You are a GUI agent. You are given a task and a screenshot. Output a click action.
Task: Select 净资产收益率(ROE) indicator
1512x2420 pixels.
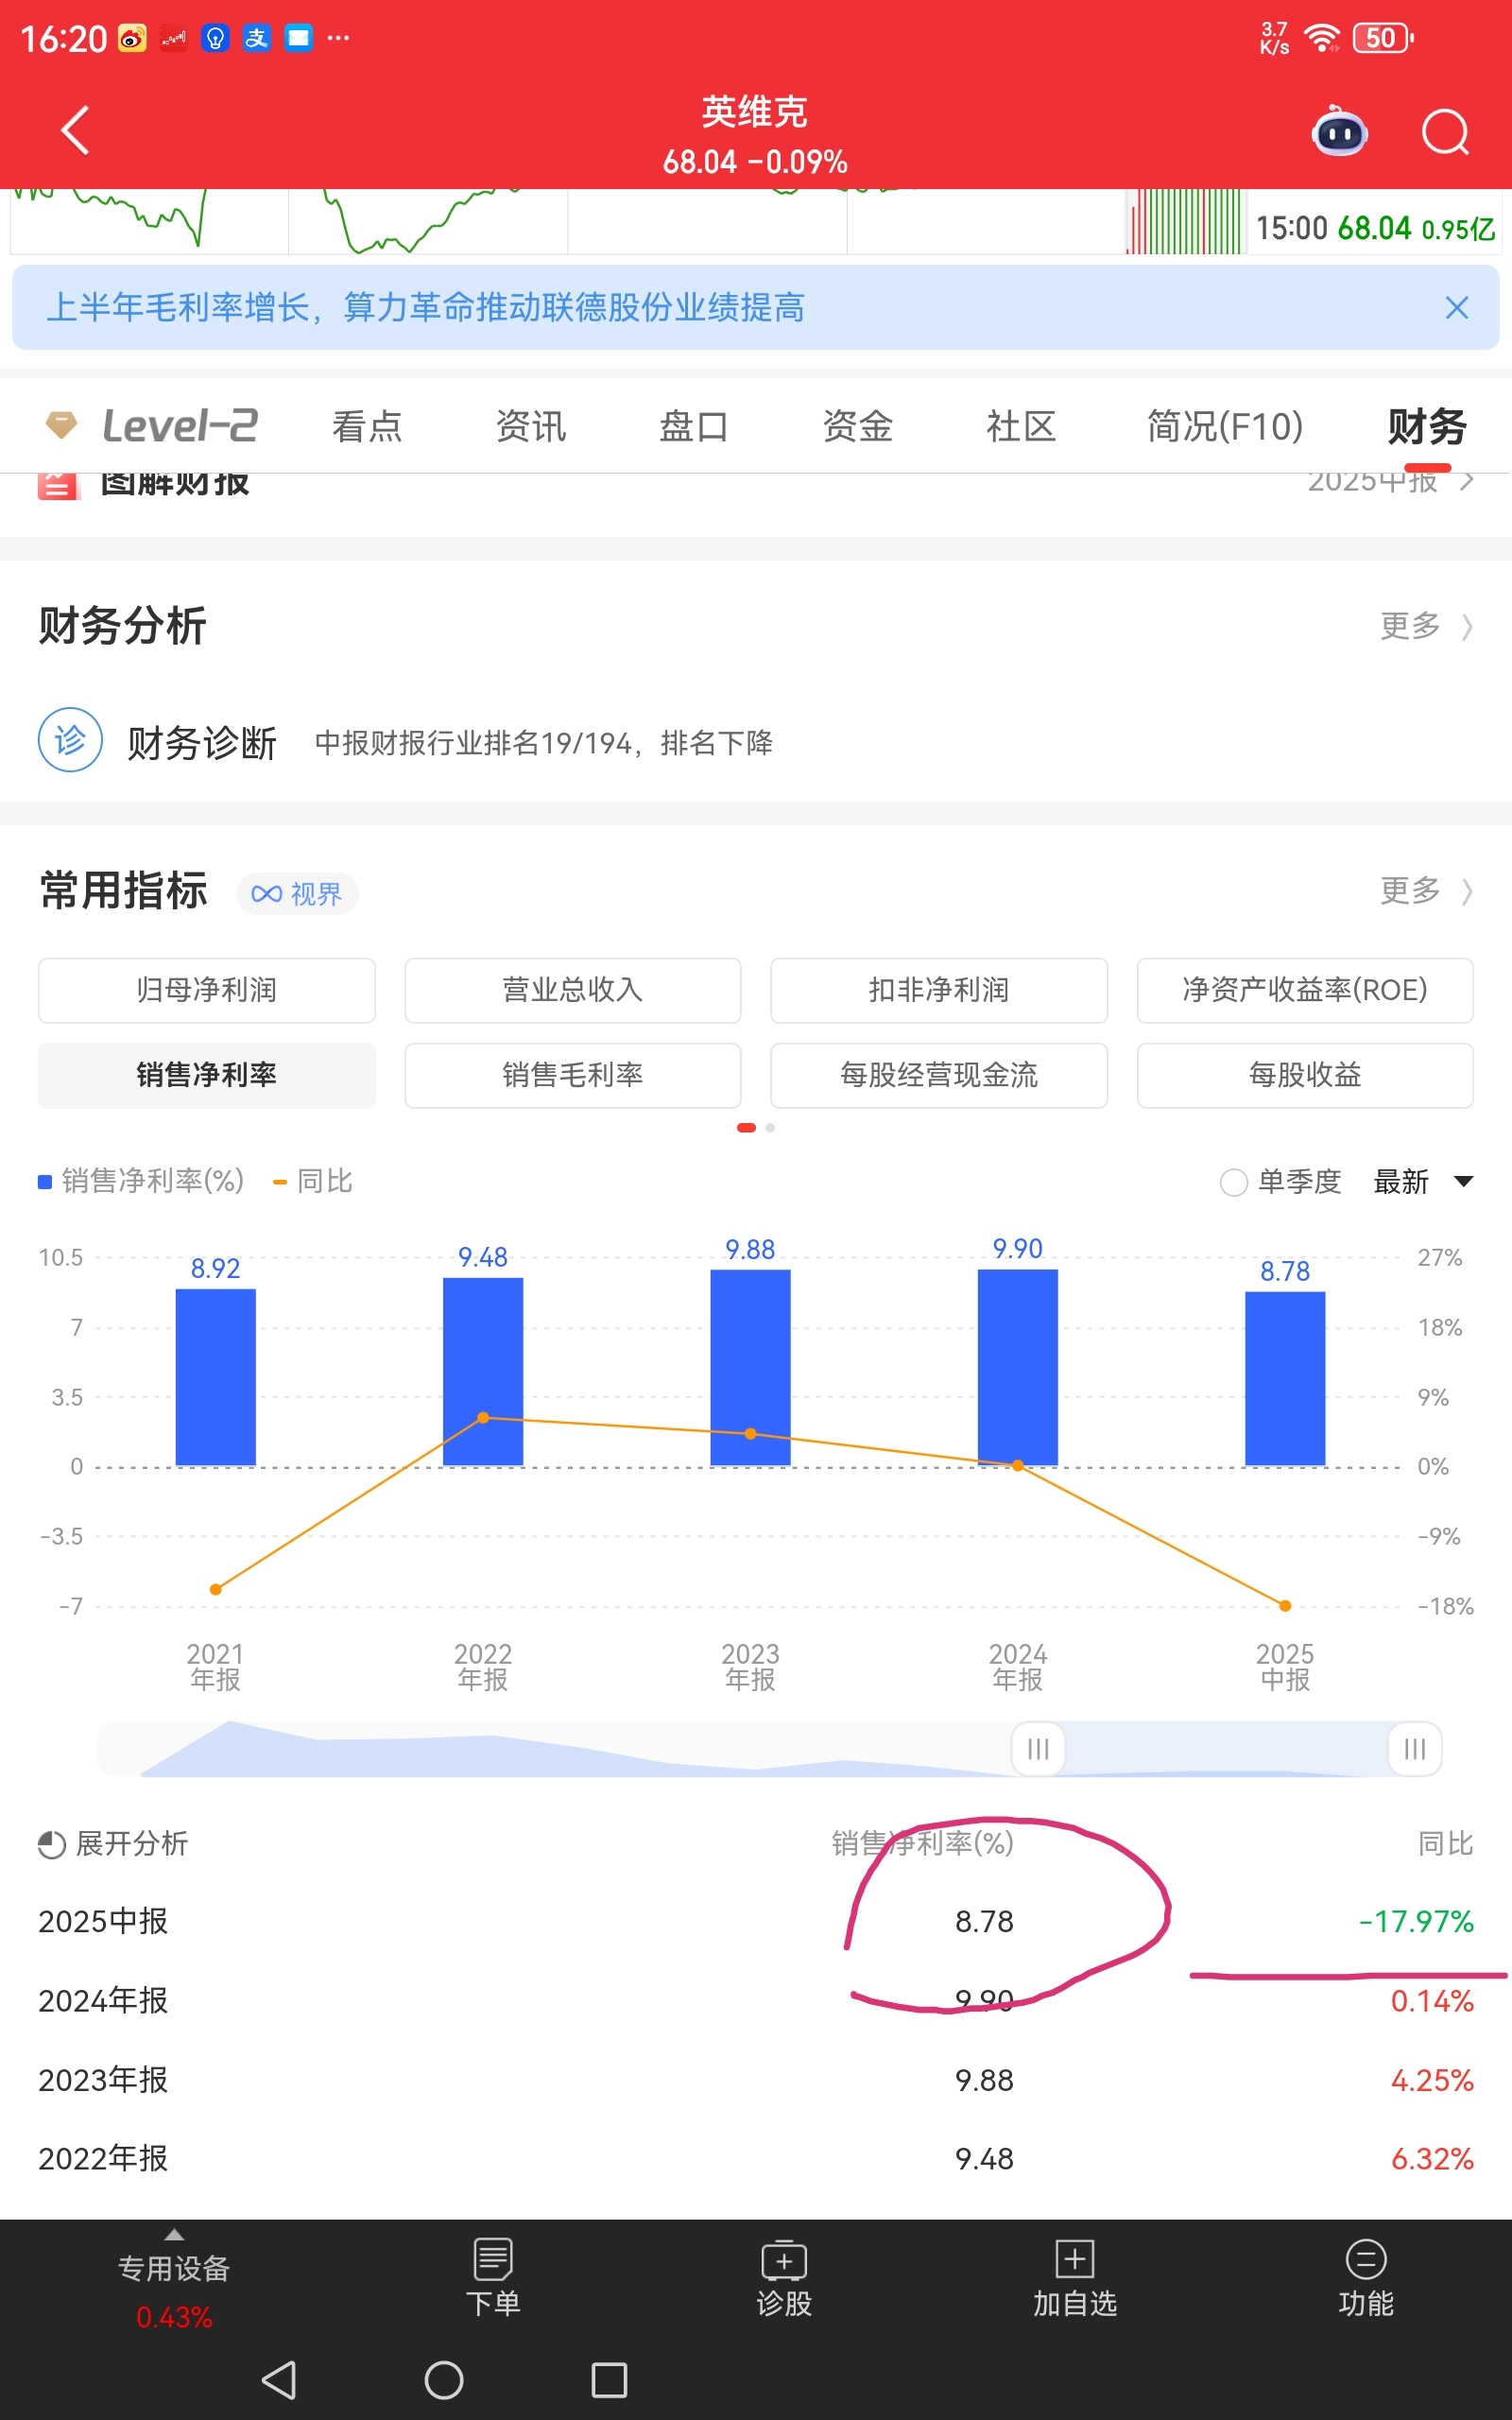pos(1305,990)
